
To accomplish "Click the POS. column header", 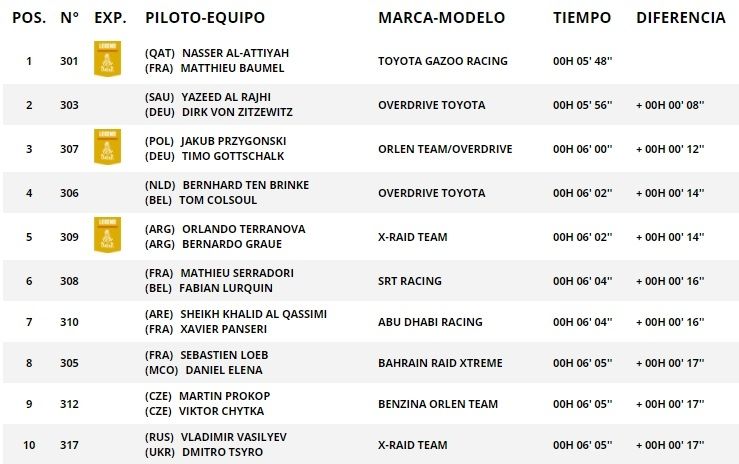I will (28, 18).
